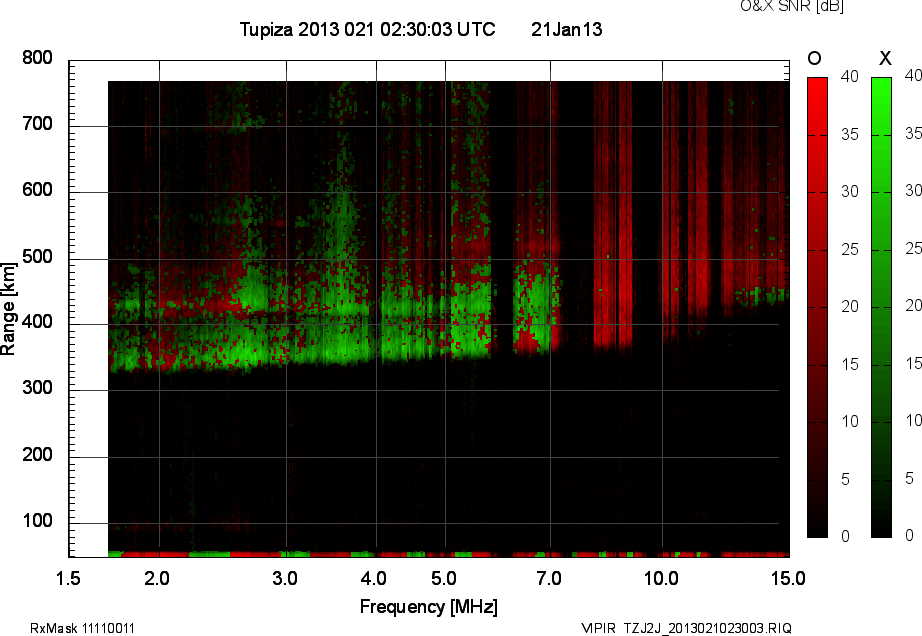
Task: Click the red-green status strip along plot bottom
Action: [449, 554]
